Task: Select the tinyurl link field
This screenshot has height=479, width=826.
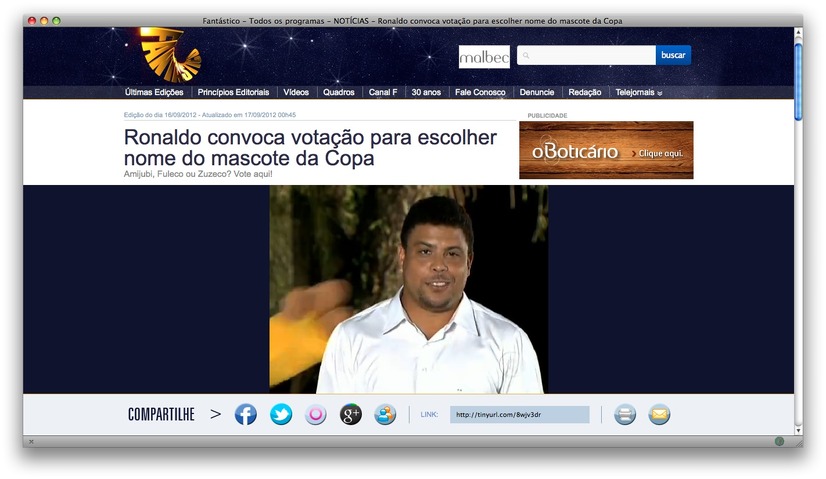Action: coord(519,415)
